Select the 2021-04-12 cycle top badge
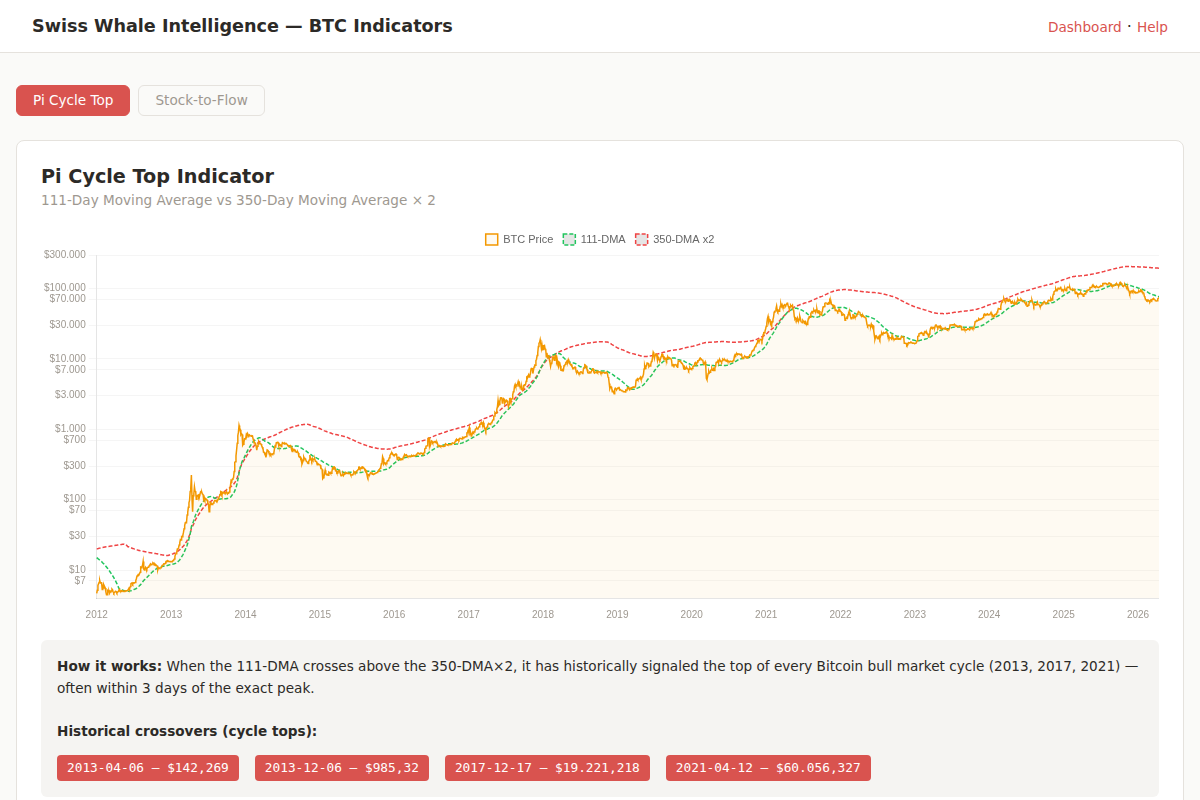The image size is (1200, 800). coord(767,768)
